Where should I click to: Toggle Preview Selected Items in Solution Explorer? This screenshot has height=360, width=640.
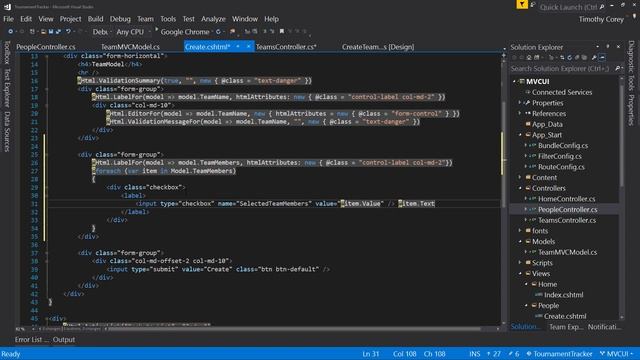602,58
